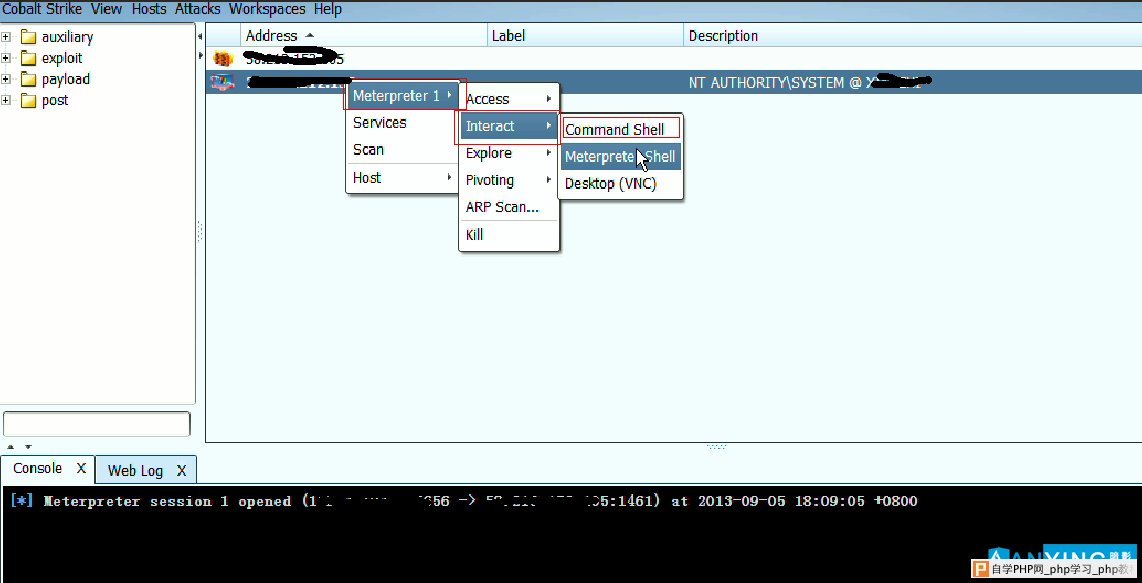Screen dimensions: 1142x583
Task: Close the Console tab
Action: coord(82,469)
